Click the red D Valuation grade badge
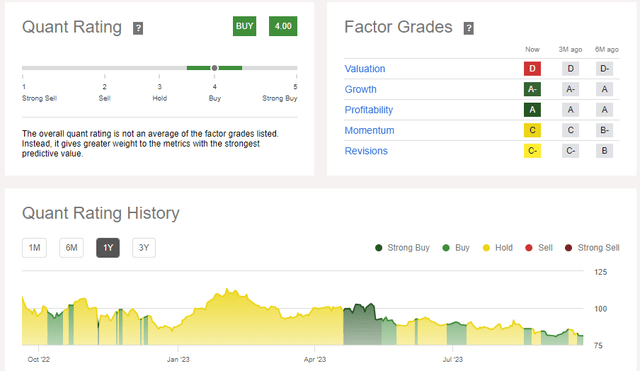This screenshot has height=371, width=640. click(x=532, y=69)
